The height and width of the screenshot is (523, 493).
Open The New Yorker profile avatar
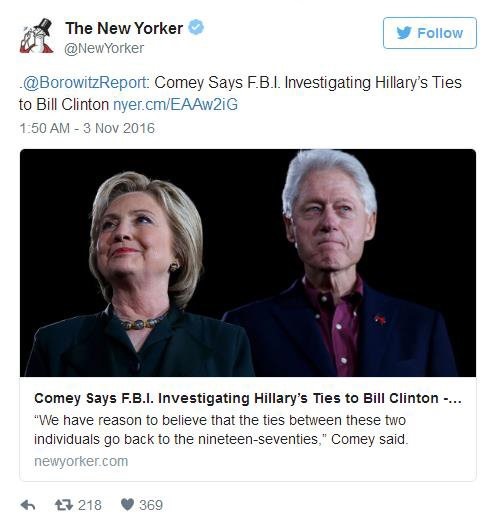click(x=36, y=36)
